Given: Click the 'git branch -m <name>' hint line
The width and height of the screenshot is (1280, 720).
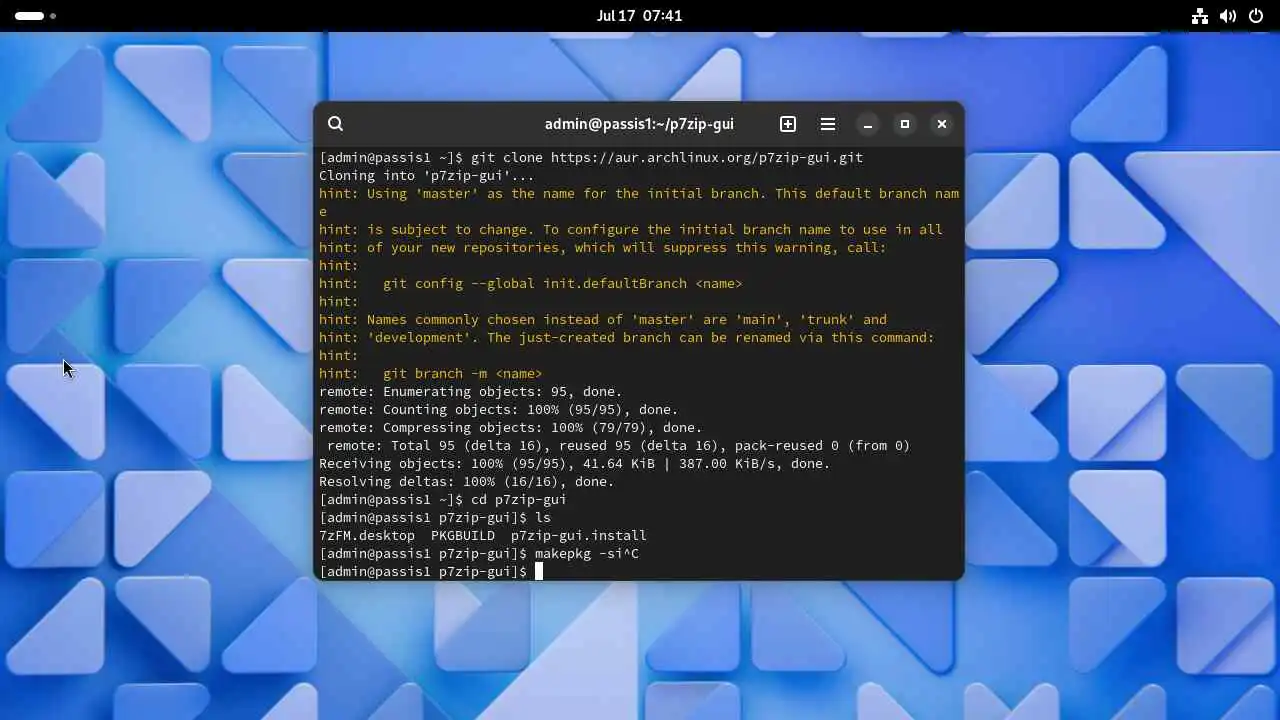Looking at the screenshot, I should click(x=431, y=374).
